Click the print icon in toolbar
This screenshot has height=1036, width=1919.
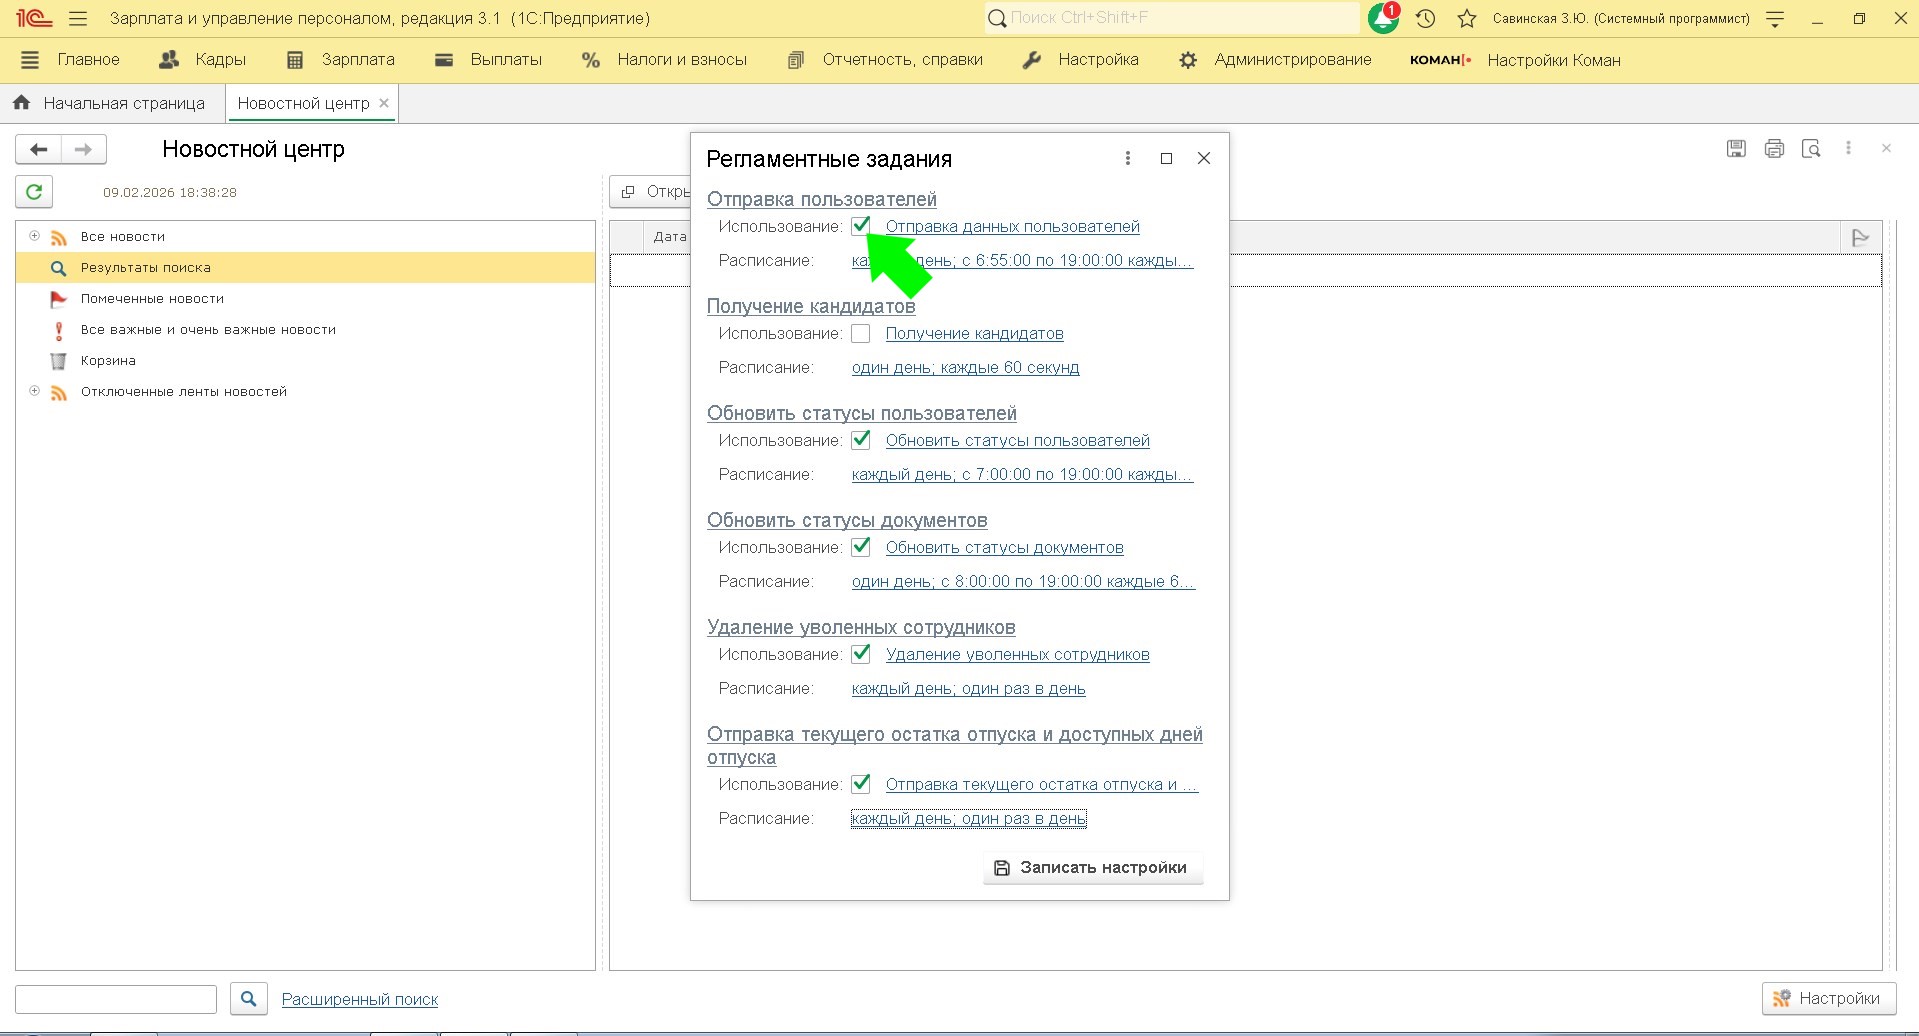pos(1774,149)
